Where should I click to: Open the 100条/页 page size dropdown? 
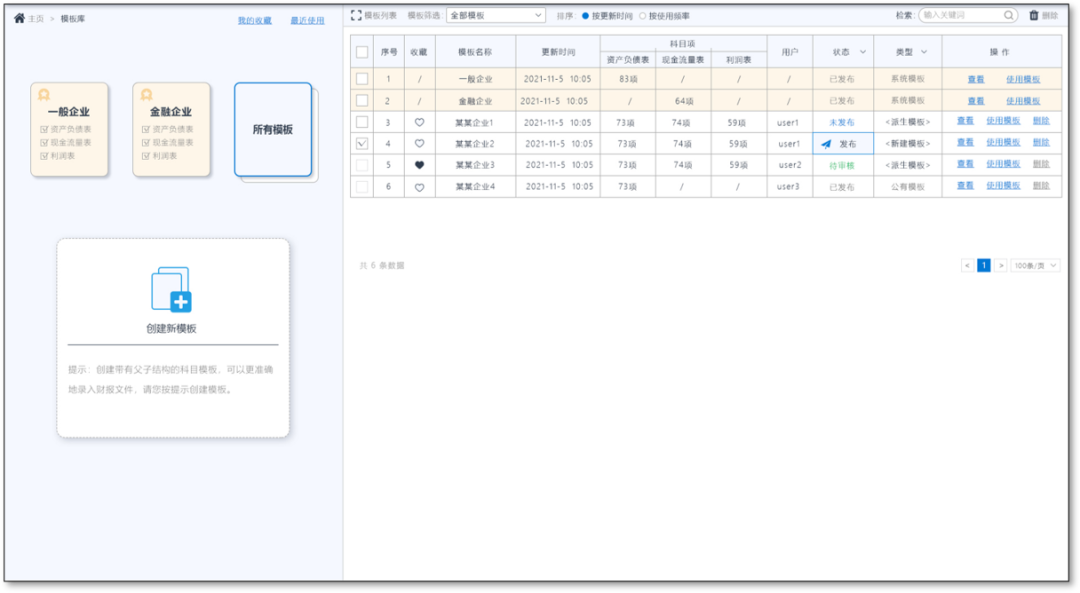tap(1035, 265)
